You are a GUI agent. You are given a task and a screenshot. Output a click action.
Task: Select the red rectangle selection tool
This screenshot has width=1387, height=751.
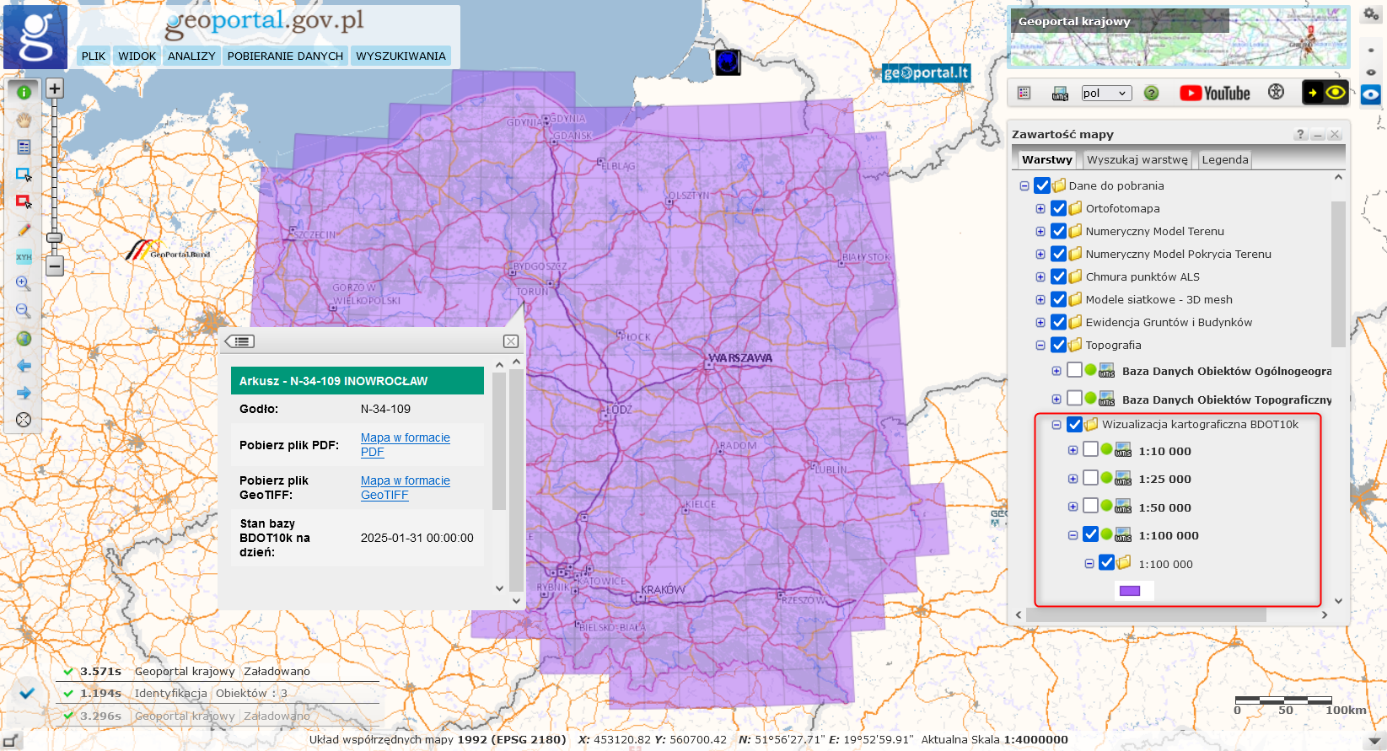tap(24, 201)
